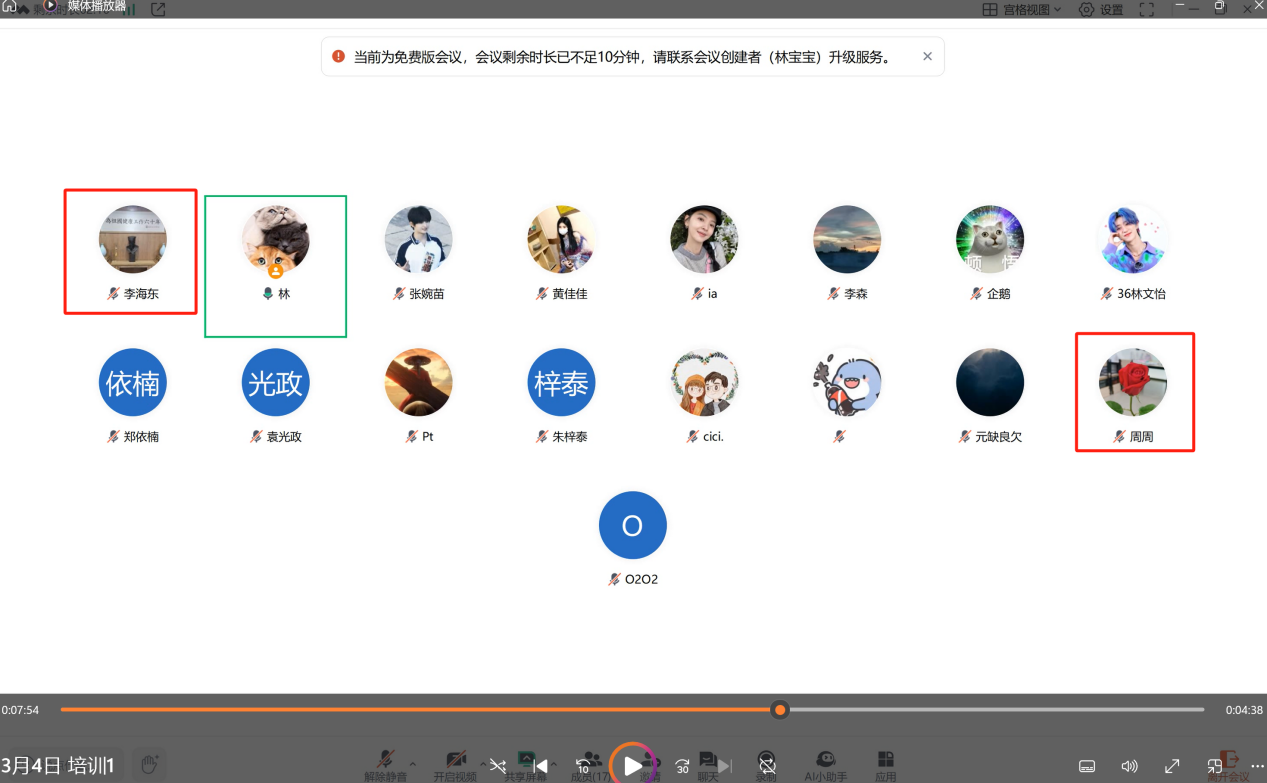Click the skip forward 30 seconds icon
Screen dimensions: 1267x783
[x=682, y=766]
